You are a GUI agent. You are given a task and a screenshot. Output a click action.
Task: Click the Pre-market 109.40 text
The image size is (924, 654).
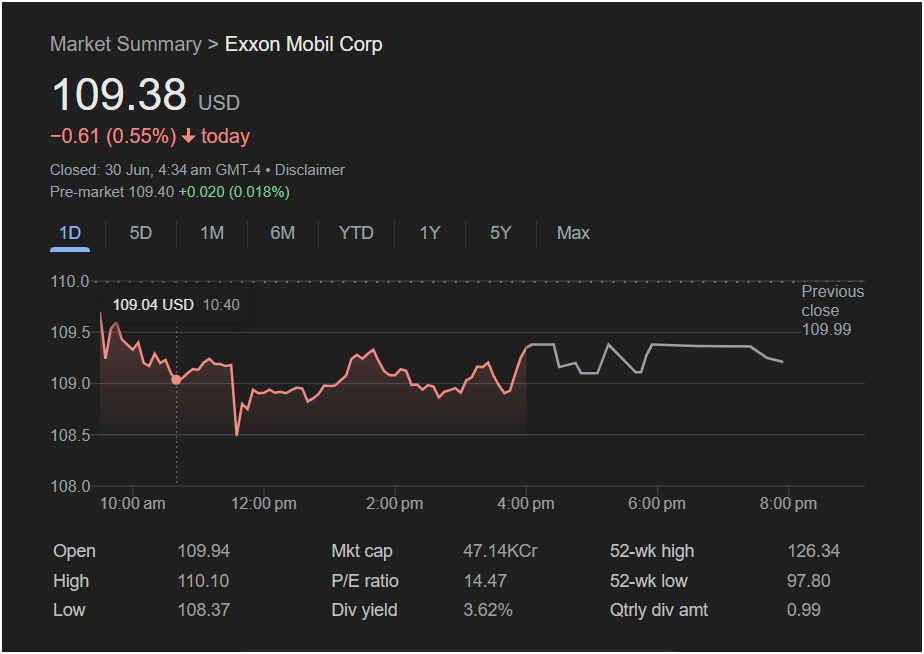[x=112, y=191]
